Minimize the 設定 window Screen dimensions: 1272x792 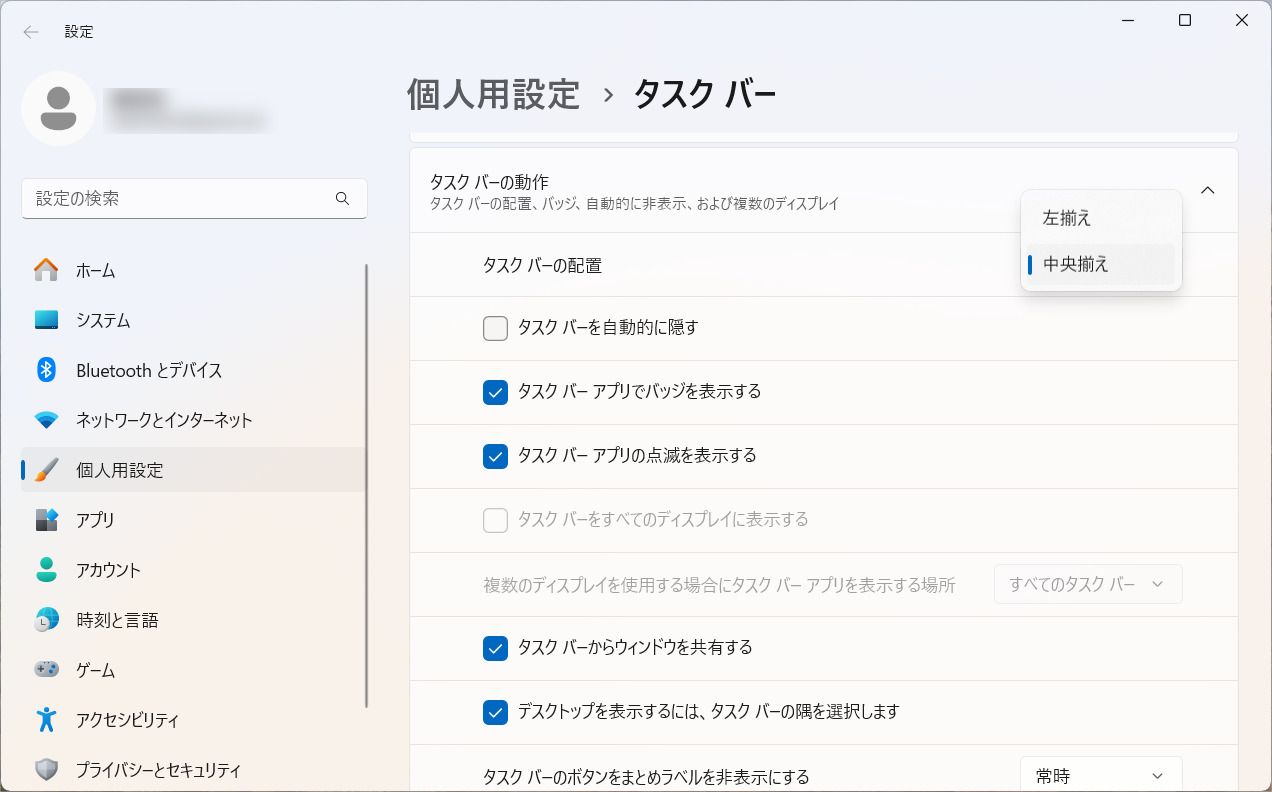(x=1128, y=20)
